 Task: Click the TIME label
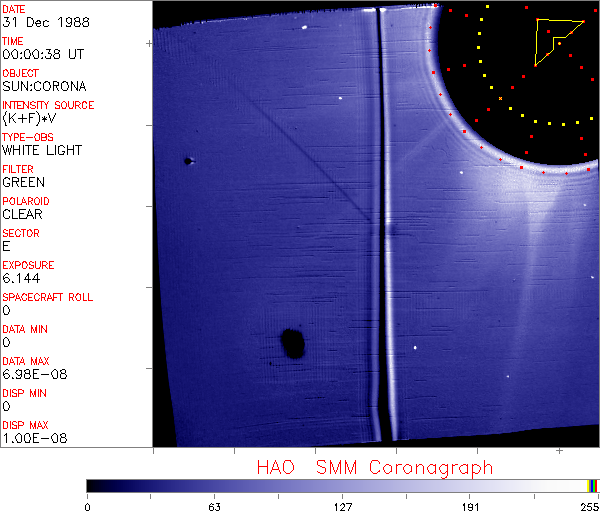(13, 41)
